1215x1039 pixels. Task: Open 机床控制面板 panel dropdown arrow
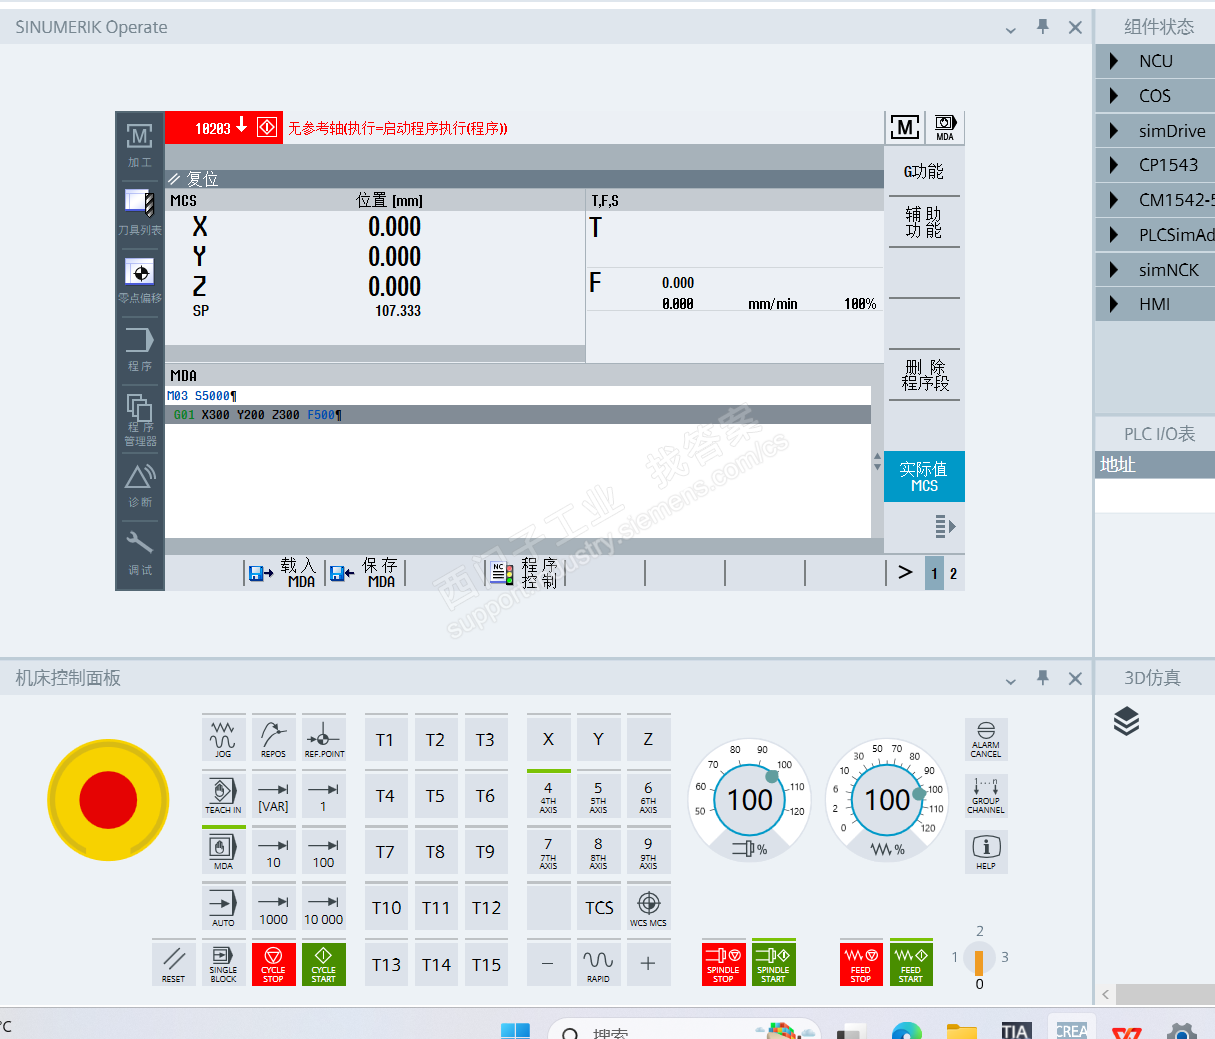coord(1011,680)
